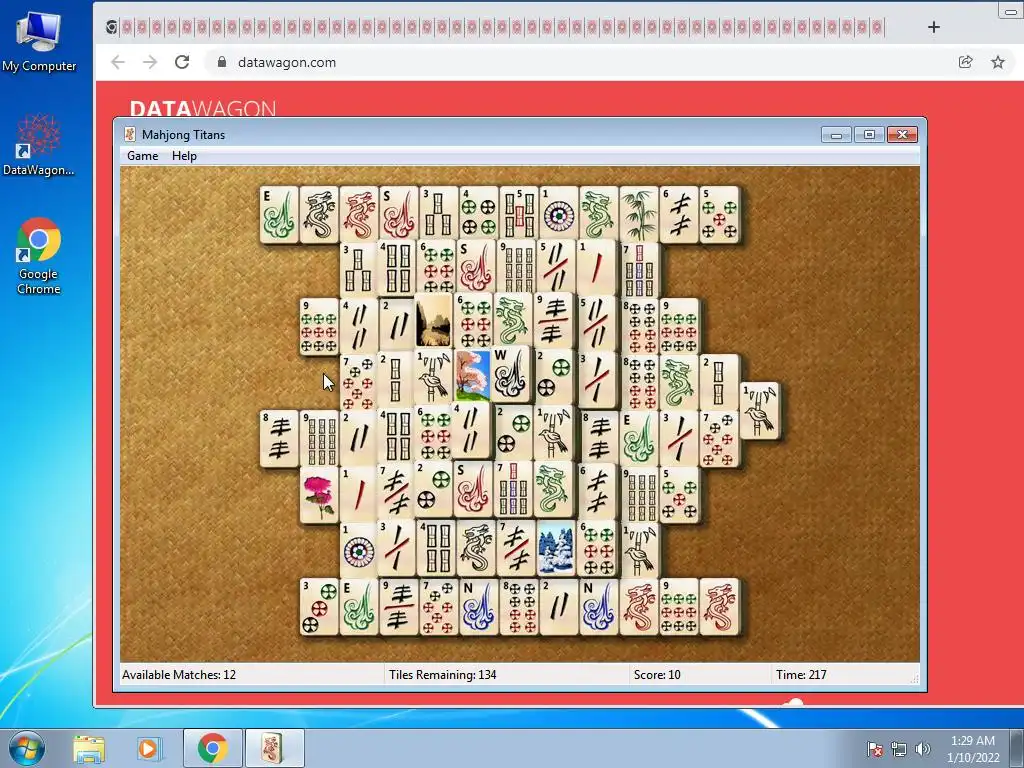Select East wind tile beside the black dragon
This screenshot has width=1024, height=768.
tap(280, 214)
